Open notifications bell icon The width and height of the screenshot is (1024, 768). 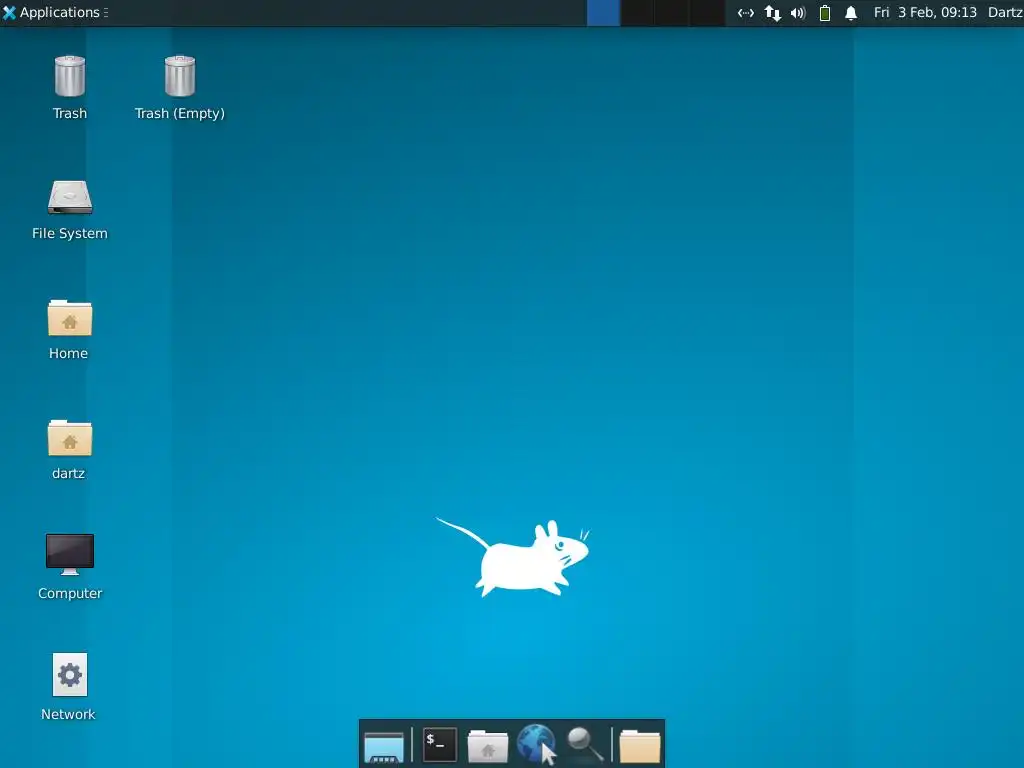pyautogui.click(x=851, y=12)
